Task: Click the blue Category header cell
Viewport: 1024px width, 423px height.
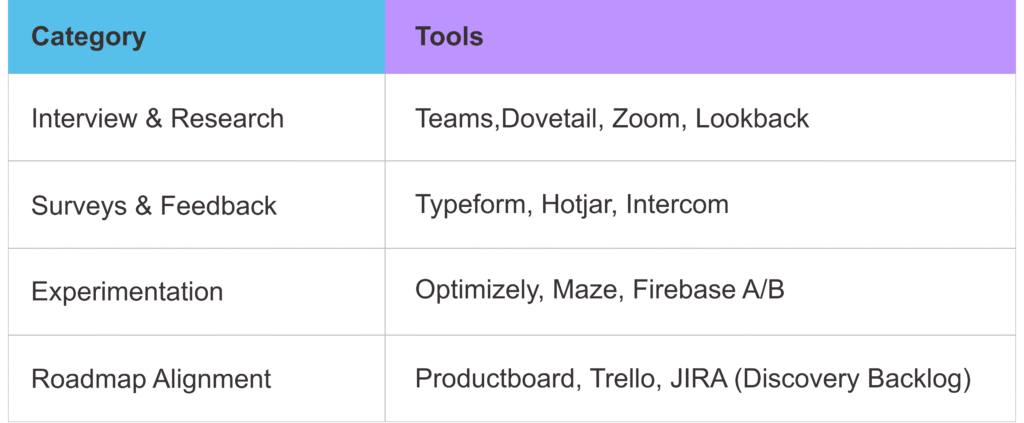Action: coord(196,38)
